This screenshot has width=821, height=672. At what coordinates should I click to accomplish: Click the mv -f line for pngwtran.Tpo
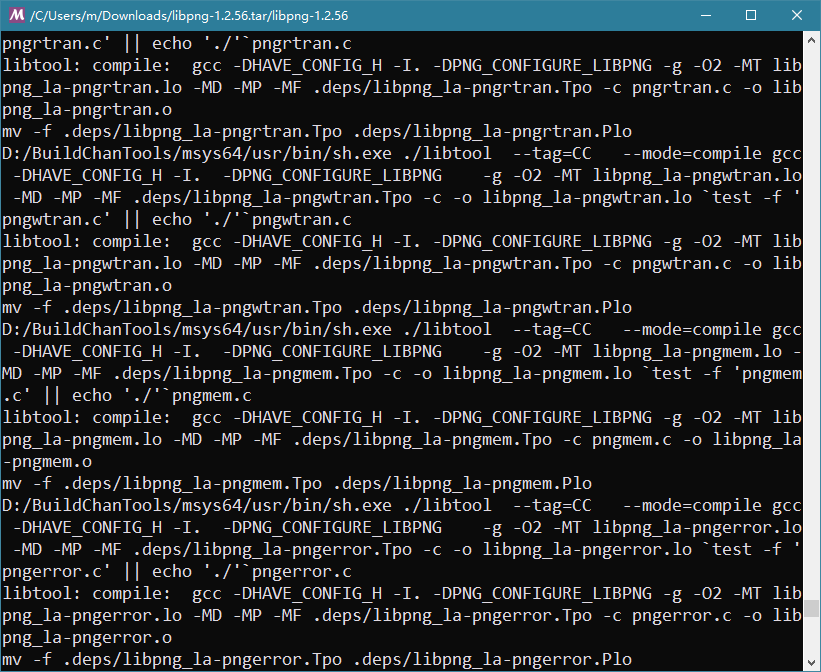[x=316, y=307]
